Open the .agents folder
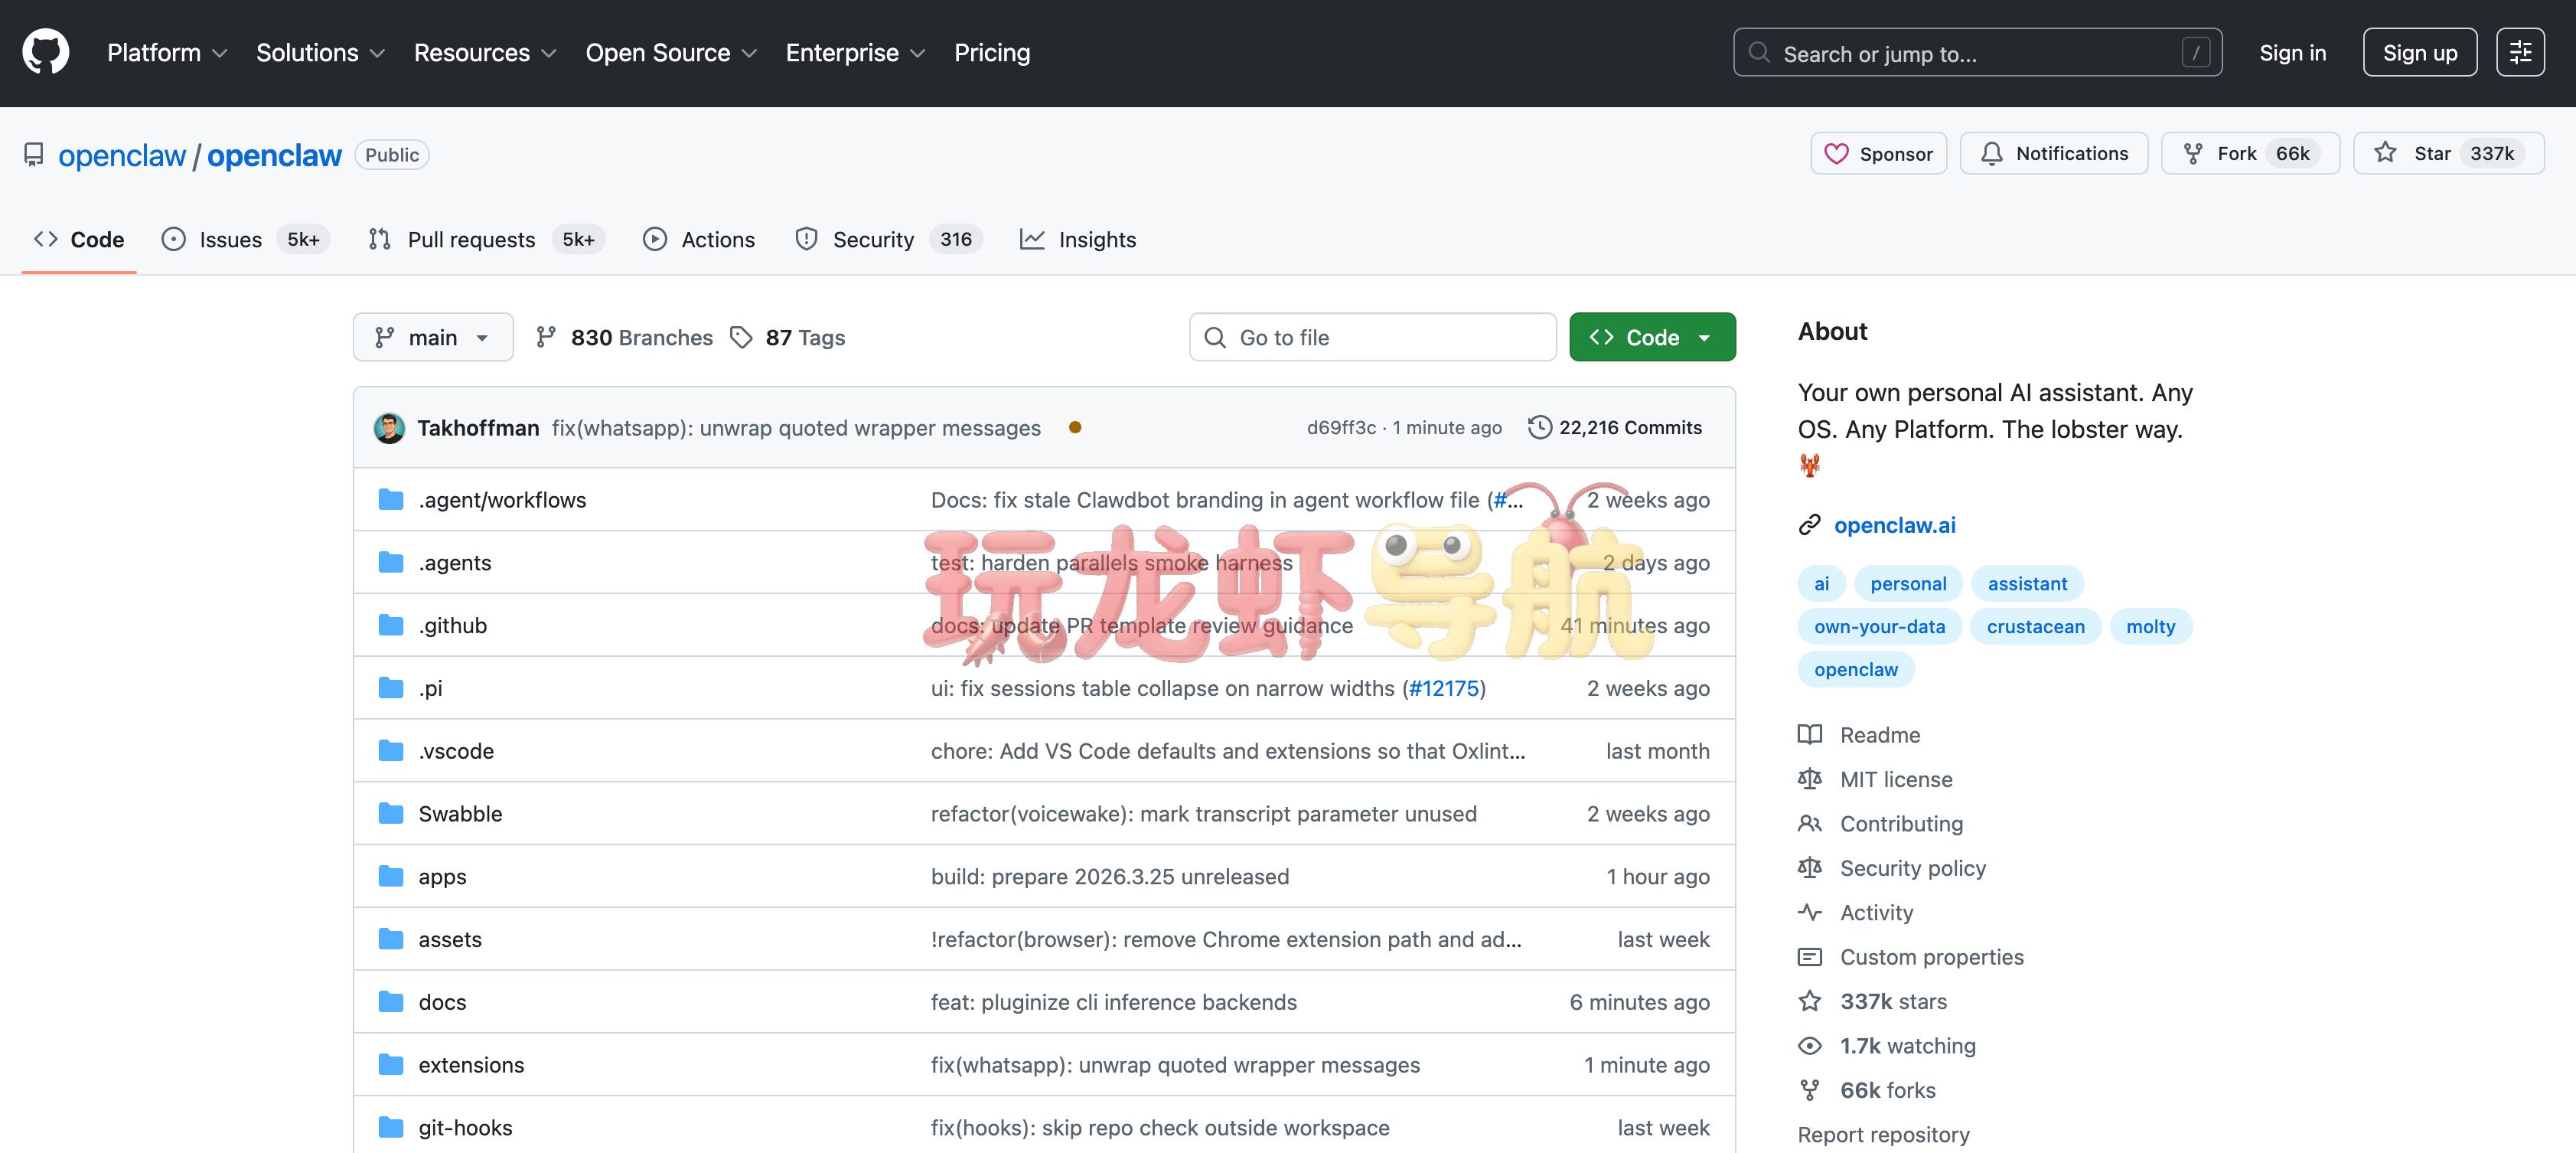The height and width of the screenshot is (1153, 2576). tap(455, 563)
